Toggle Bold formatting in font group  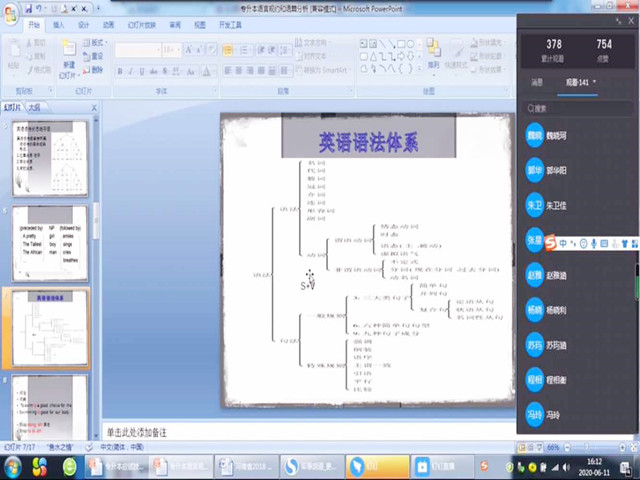(x=120, y=72)
